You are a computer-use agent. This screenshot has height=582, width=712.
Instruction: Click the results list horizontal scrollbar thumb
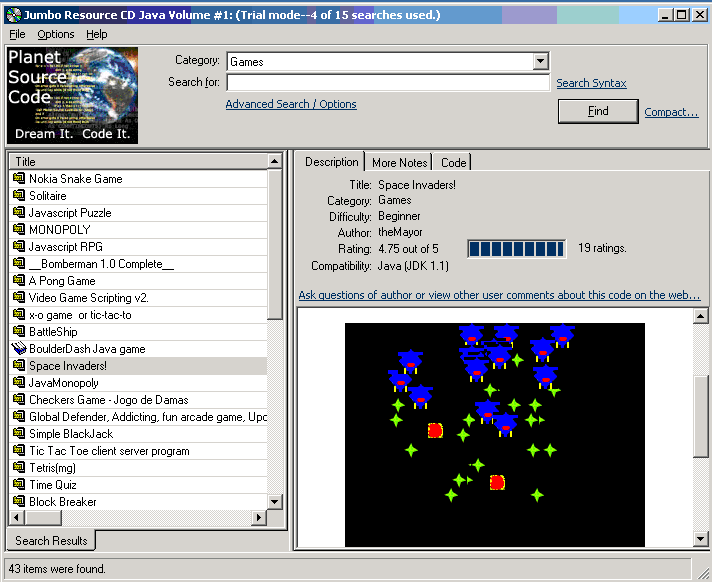pyautogui.click(x=44, y=518)
